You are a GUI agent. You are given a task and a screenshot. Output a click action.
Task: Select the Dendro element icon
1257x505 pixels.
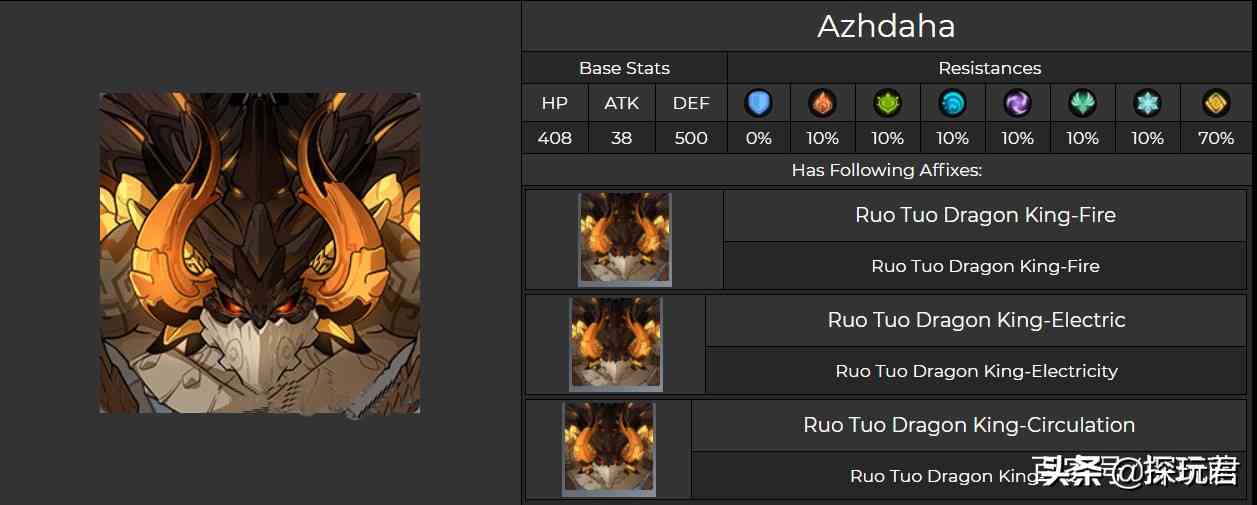point(887,102)
